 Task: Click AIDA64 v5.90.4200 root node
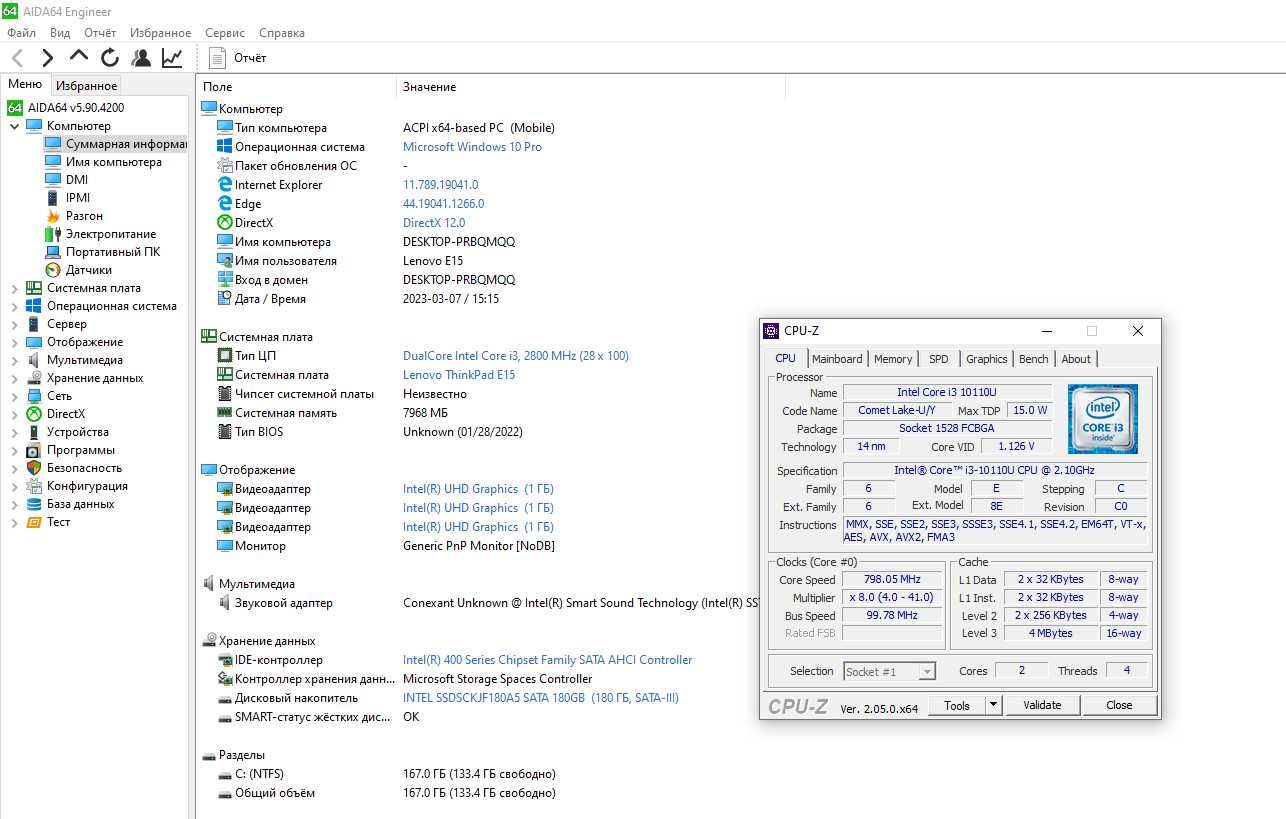(x=76, y=108)
